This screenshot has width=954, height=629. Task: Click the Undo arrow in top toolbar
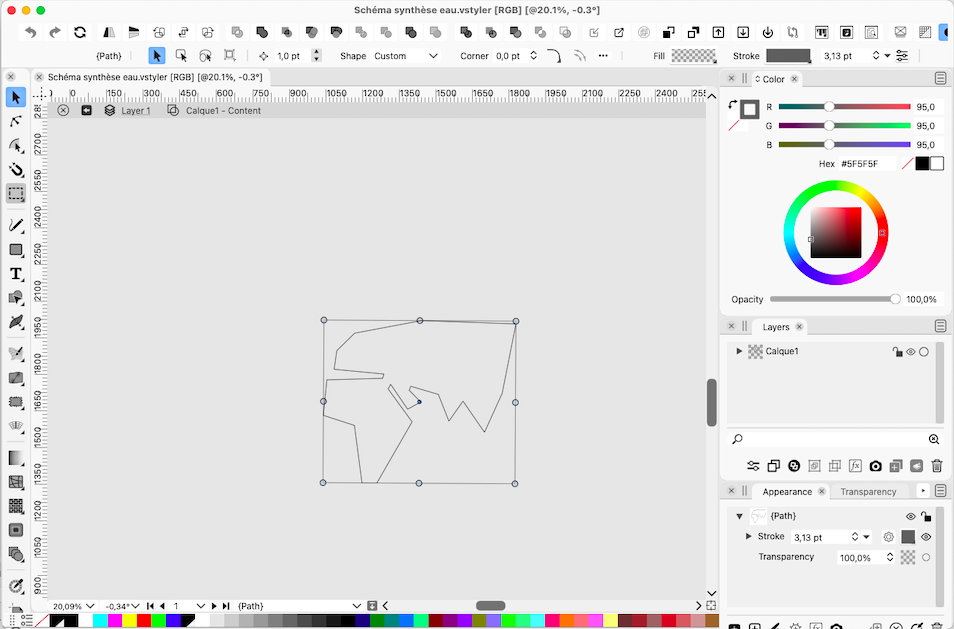tap(30, 33)
